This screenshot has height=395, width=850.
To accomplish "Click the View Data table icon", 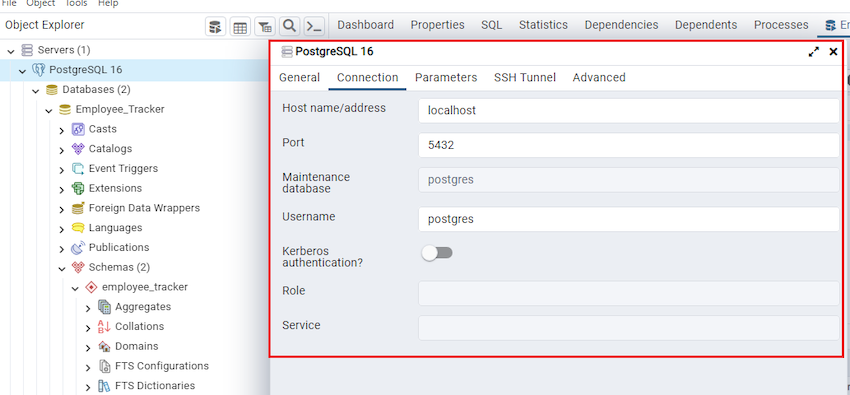I will pyautogui.click(x=240, y=26).
